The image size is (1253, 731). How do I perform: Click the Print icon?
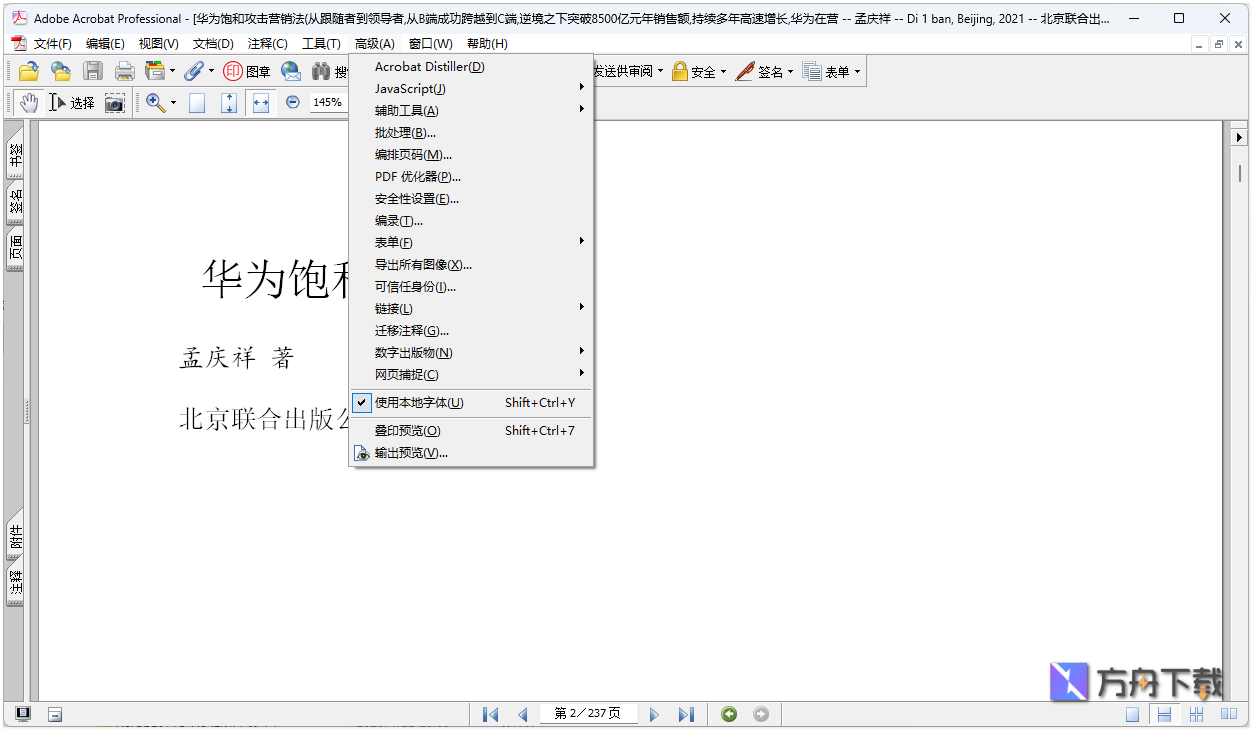[x=124, y=71]
